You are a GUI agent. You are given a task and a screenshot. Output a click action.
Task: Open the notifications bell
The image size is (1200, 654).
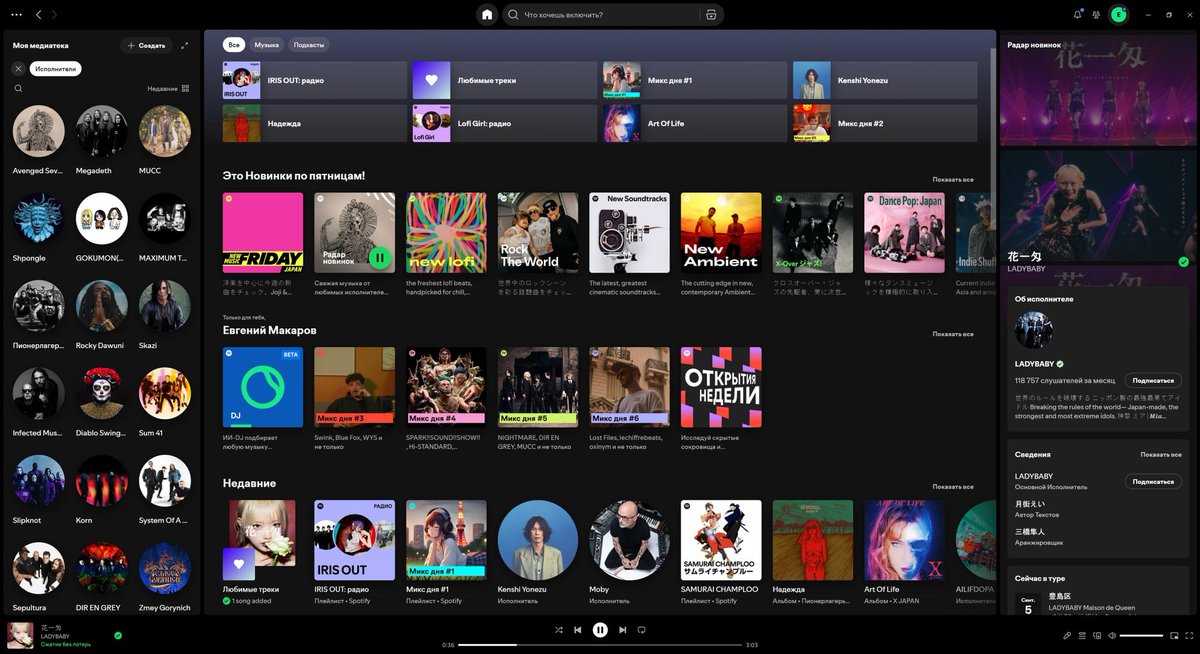1077,15
